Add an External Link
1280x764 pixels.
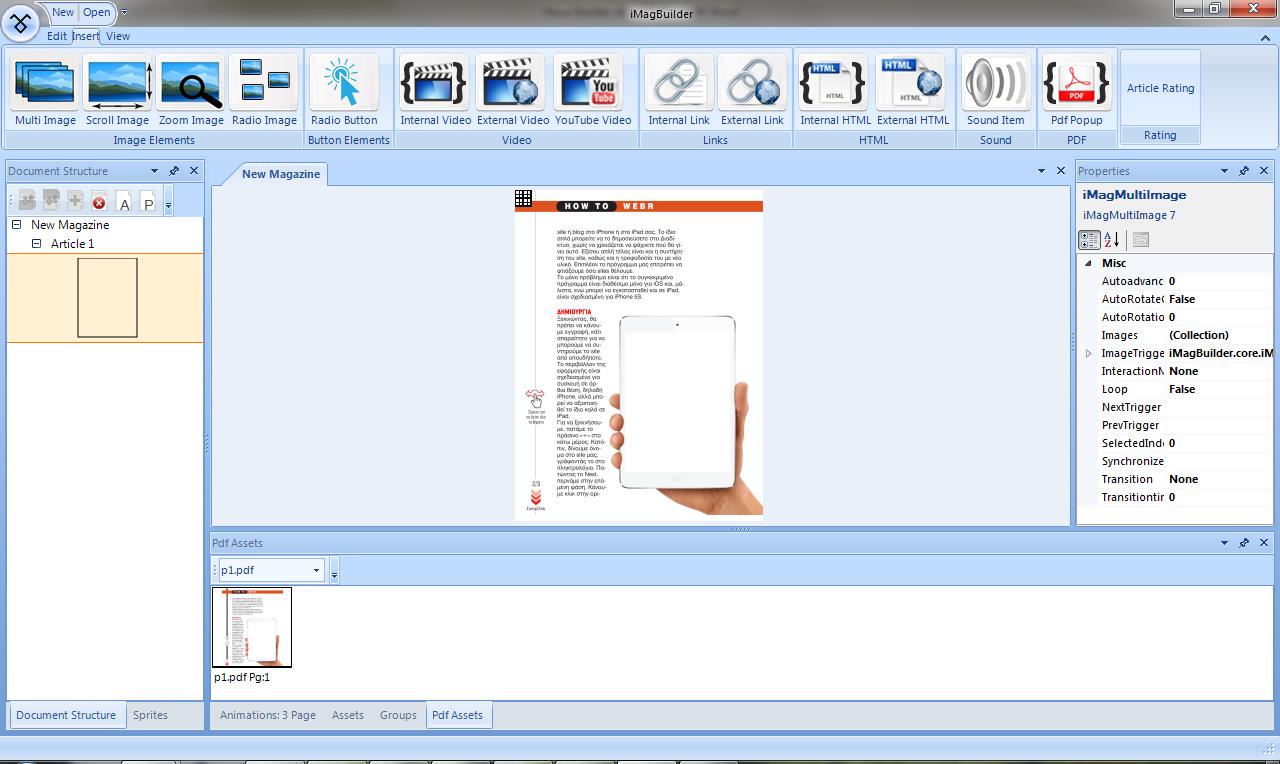pos(752,90)
